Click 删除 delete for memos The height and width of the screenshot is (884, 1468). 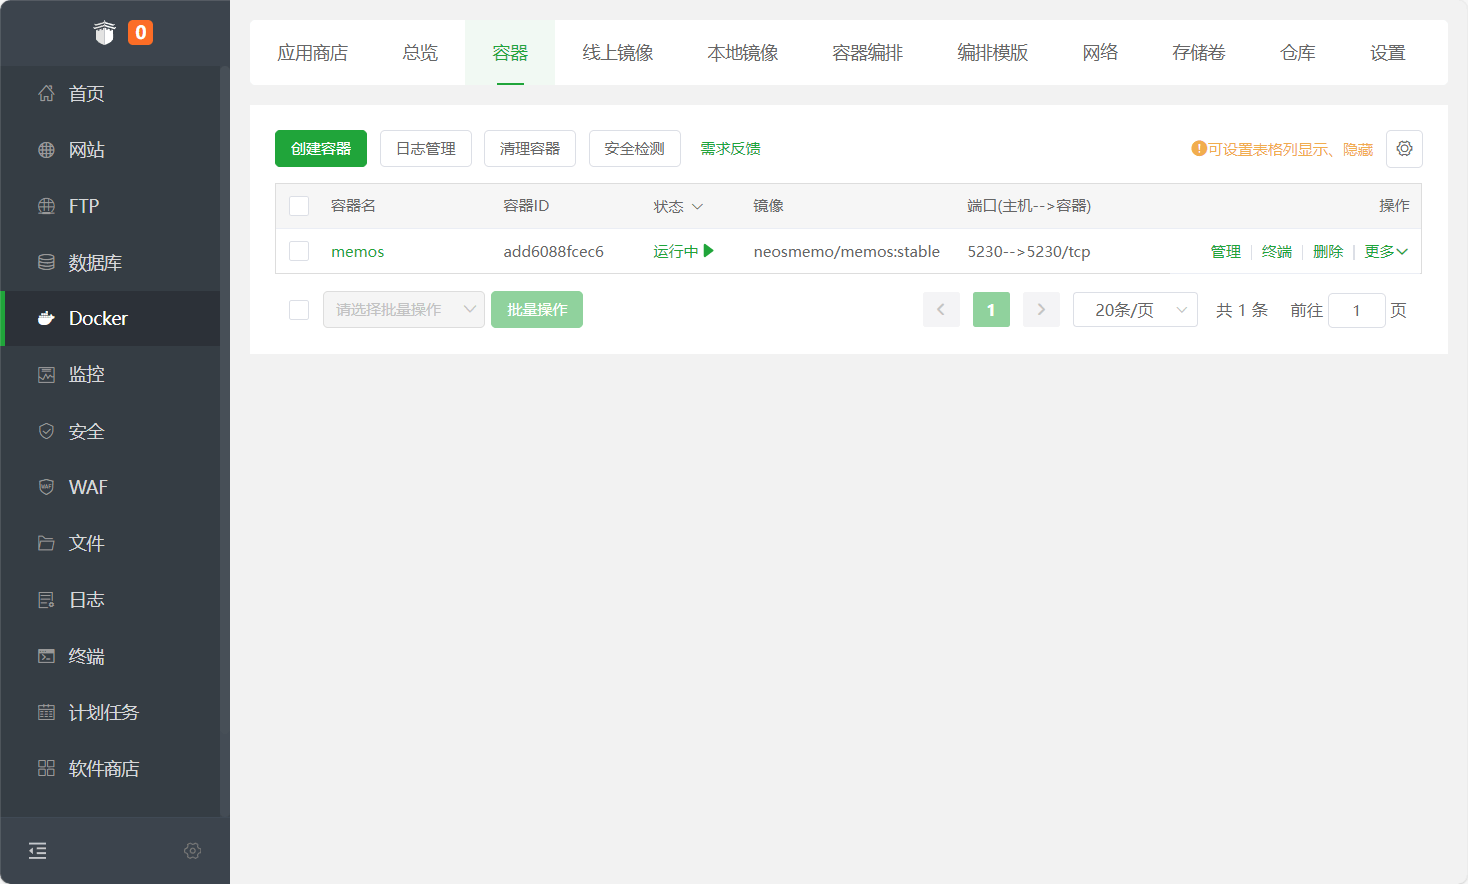[1328, 252]
